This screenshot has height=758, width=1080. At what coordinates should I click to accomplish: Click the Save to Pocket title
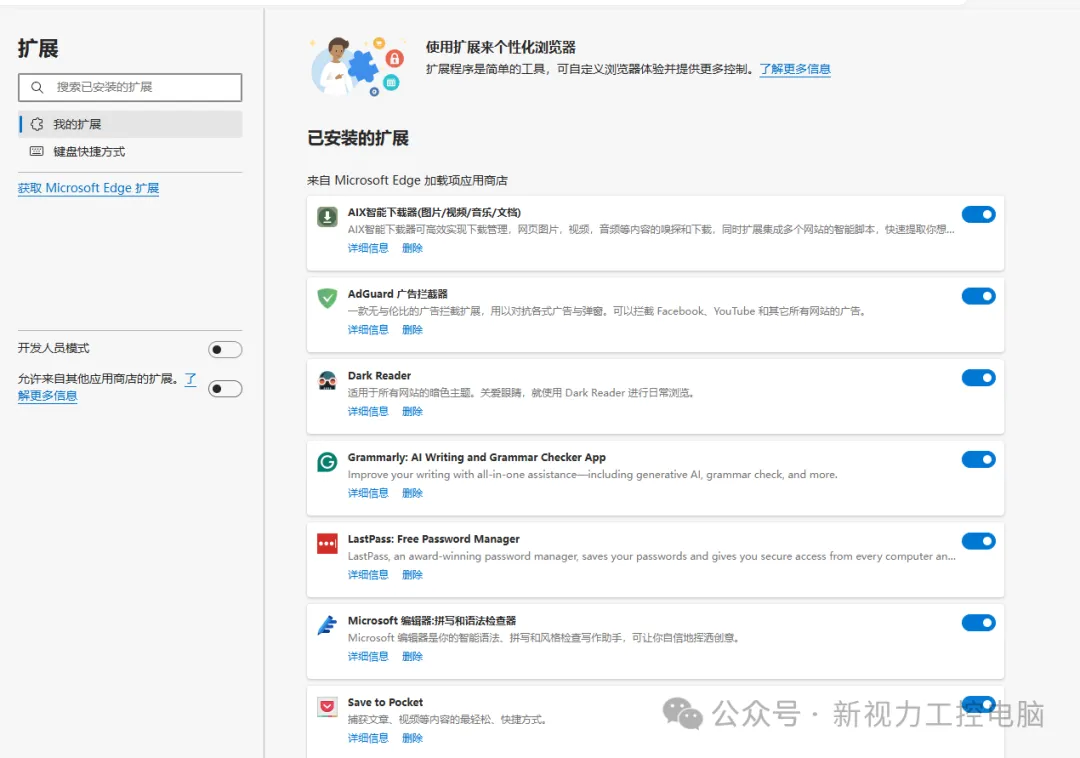click(385, 702)
